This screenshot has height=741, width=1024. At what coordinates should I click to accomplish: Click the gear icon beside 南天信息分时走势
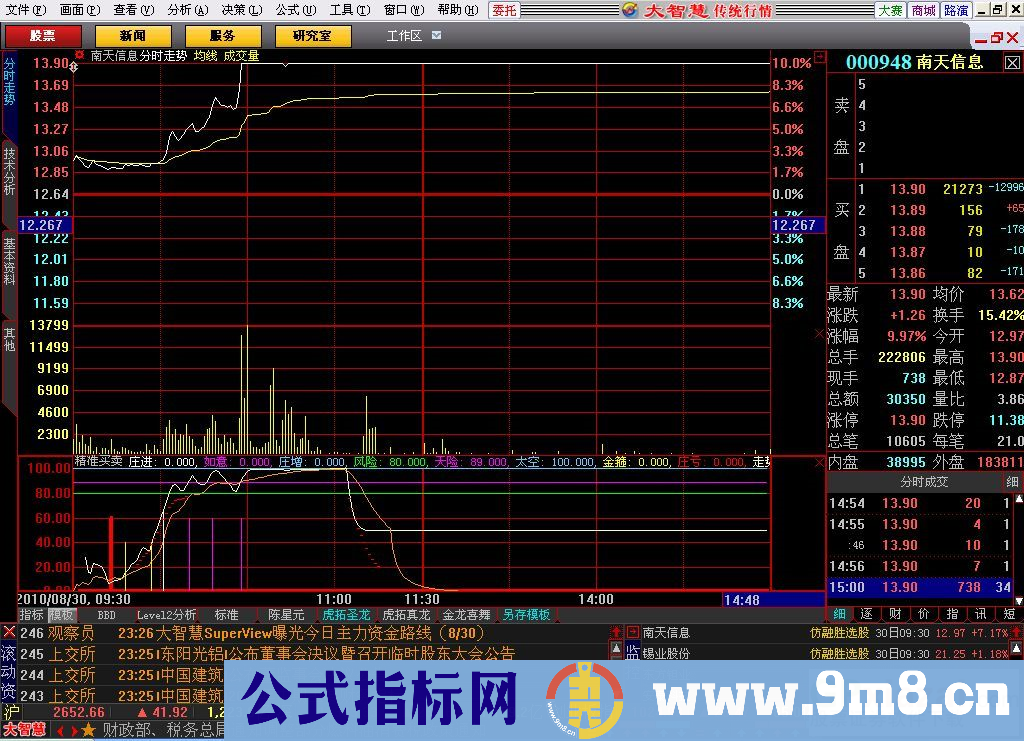[80, 56]
